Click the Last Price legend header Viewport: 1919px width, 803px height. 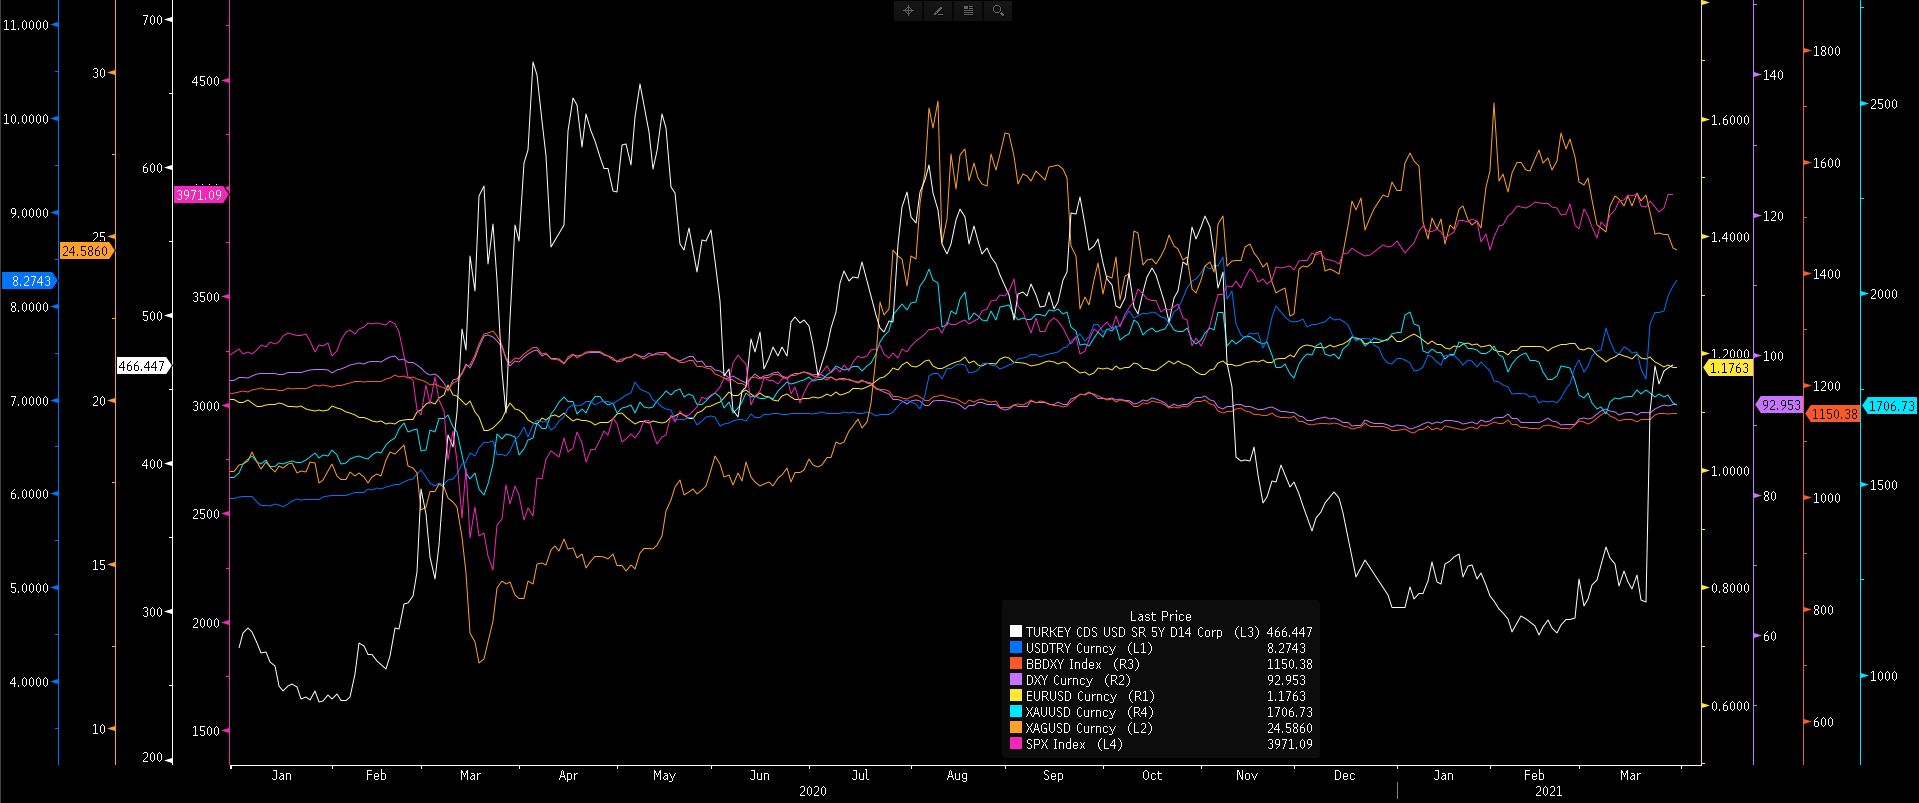[1160, 616]
